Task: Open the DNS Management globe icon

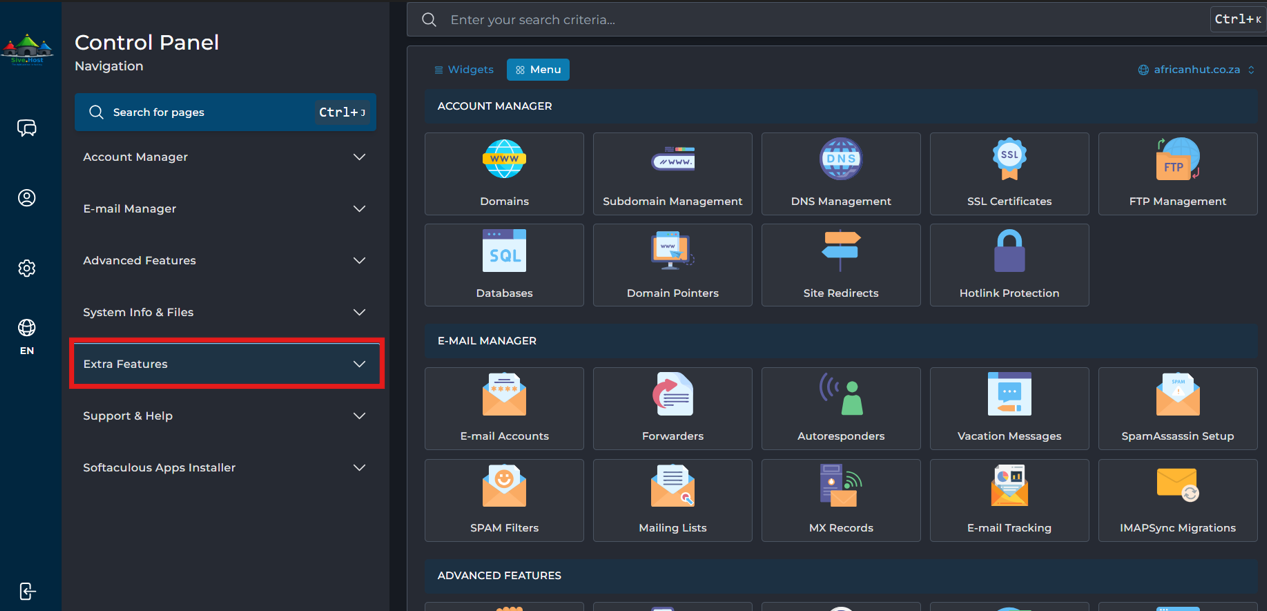Action: point(841,174)
